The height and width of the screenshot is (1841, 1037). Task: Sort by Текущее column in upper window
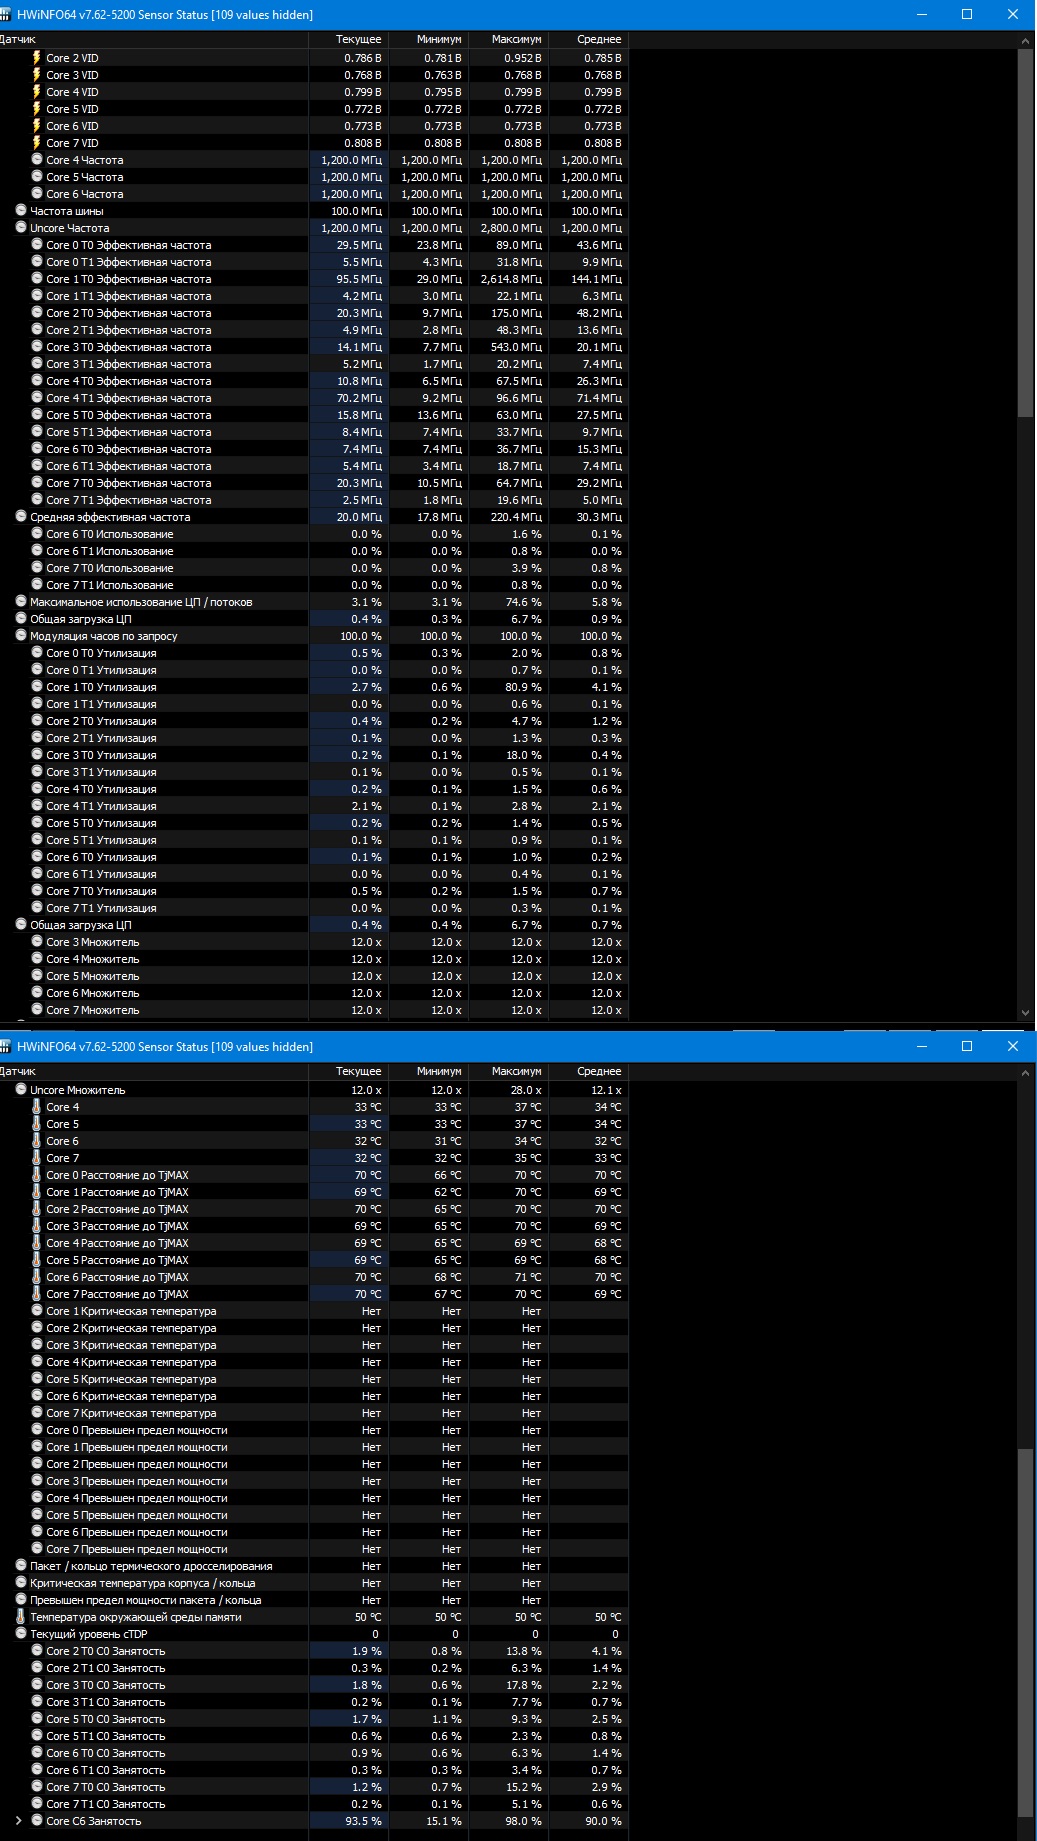[x=348, y=39]
